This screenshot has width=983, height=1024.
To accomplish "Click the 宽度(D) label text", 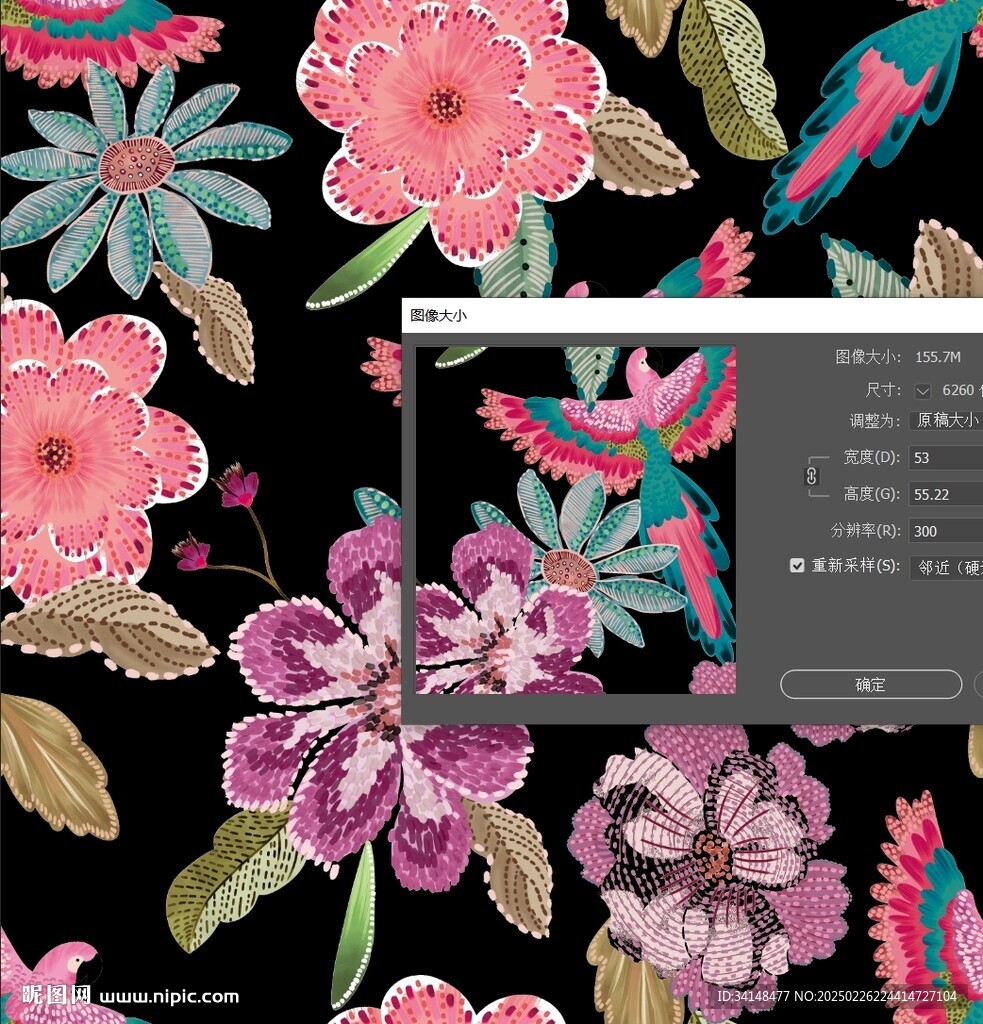I will click(871, 458).
